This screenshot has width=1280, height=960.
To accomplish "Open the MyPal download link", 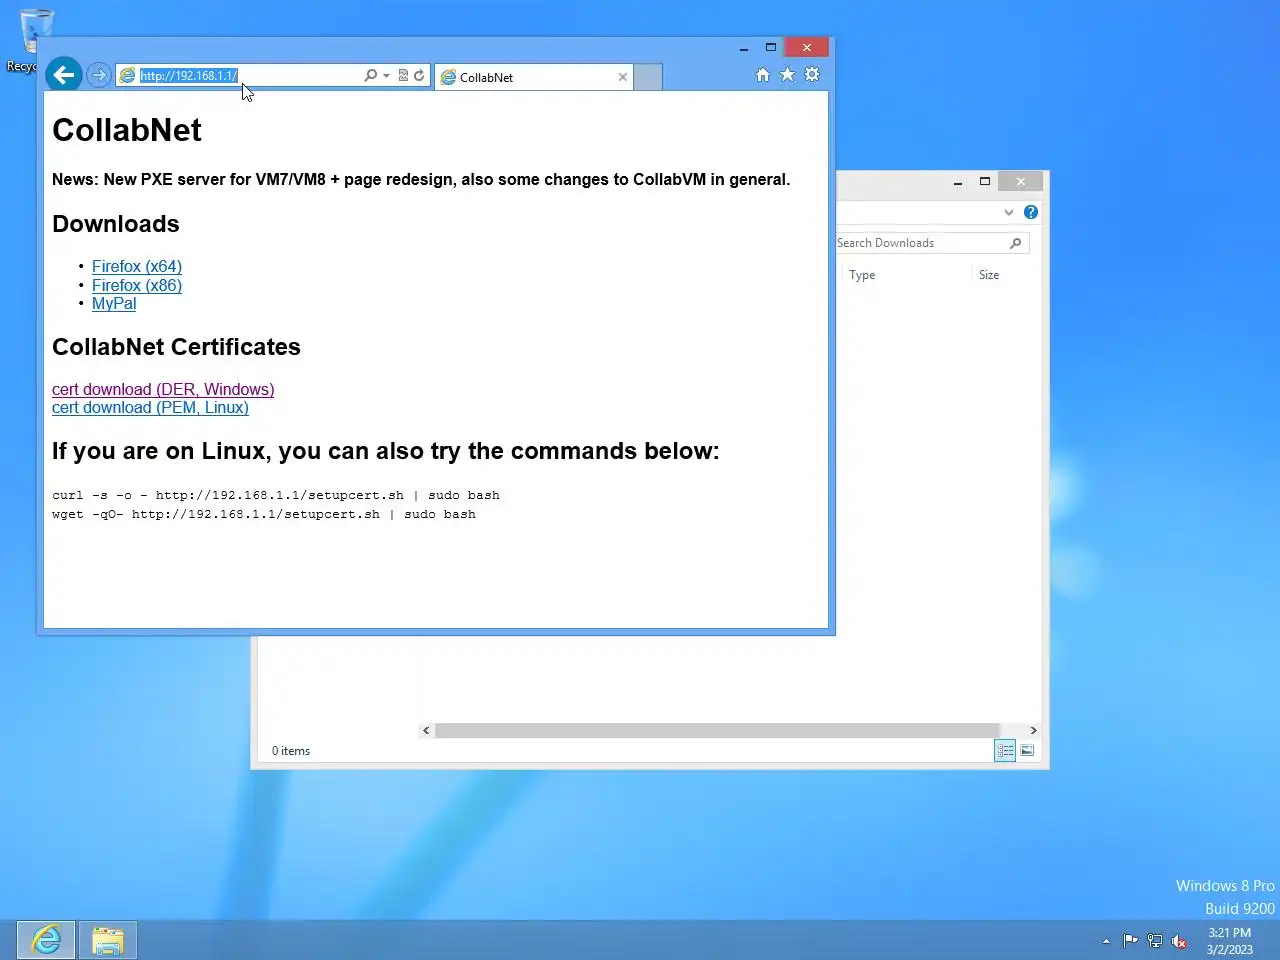I will 114,303.
